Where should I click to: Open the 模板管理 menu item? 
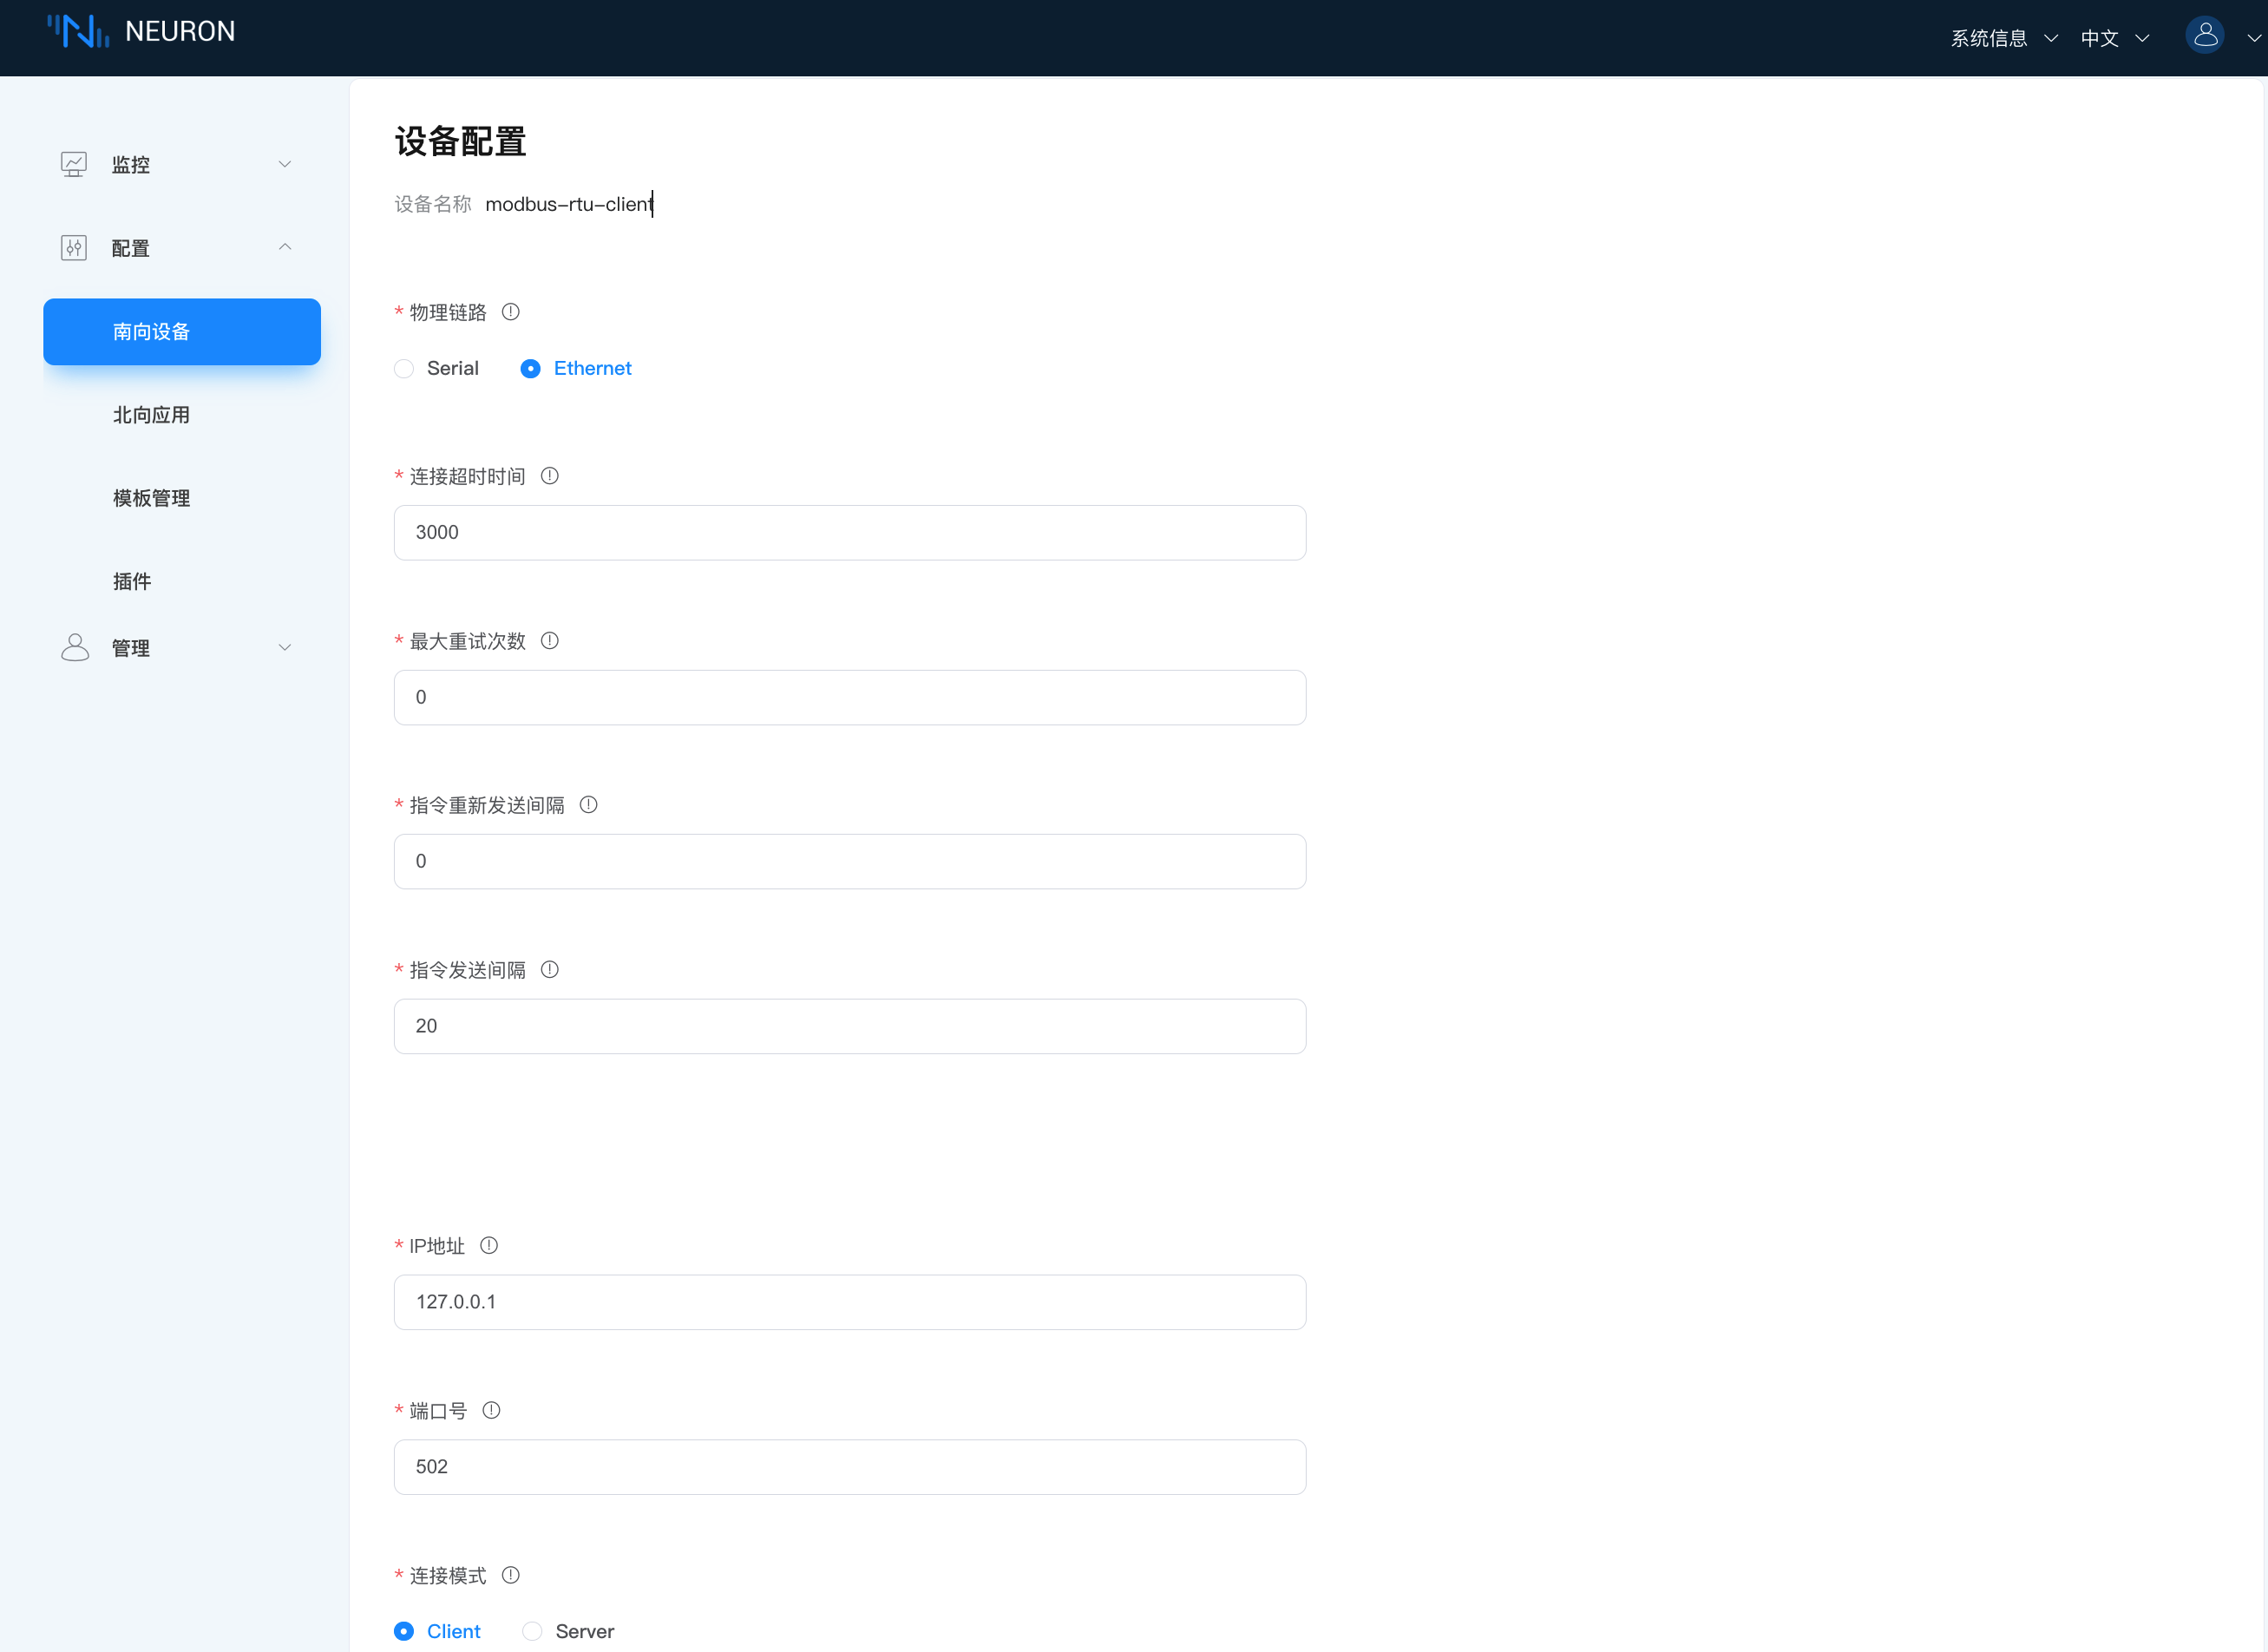pos(151,498)
